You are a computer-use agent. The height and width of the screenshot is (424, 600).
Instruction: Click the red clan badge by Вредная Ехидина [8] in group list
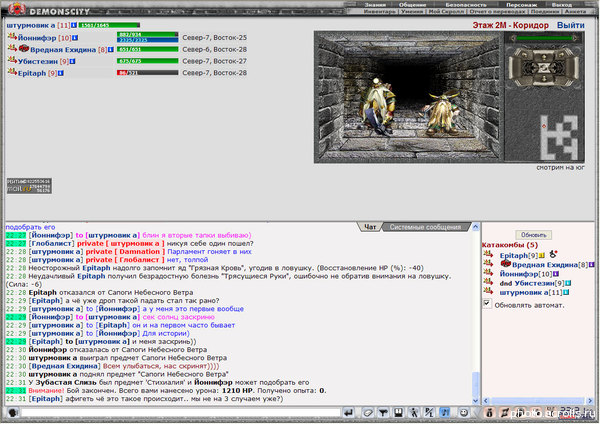(24, 48)
